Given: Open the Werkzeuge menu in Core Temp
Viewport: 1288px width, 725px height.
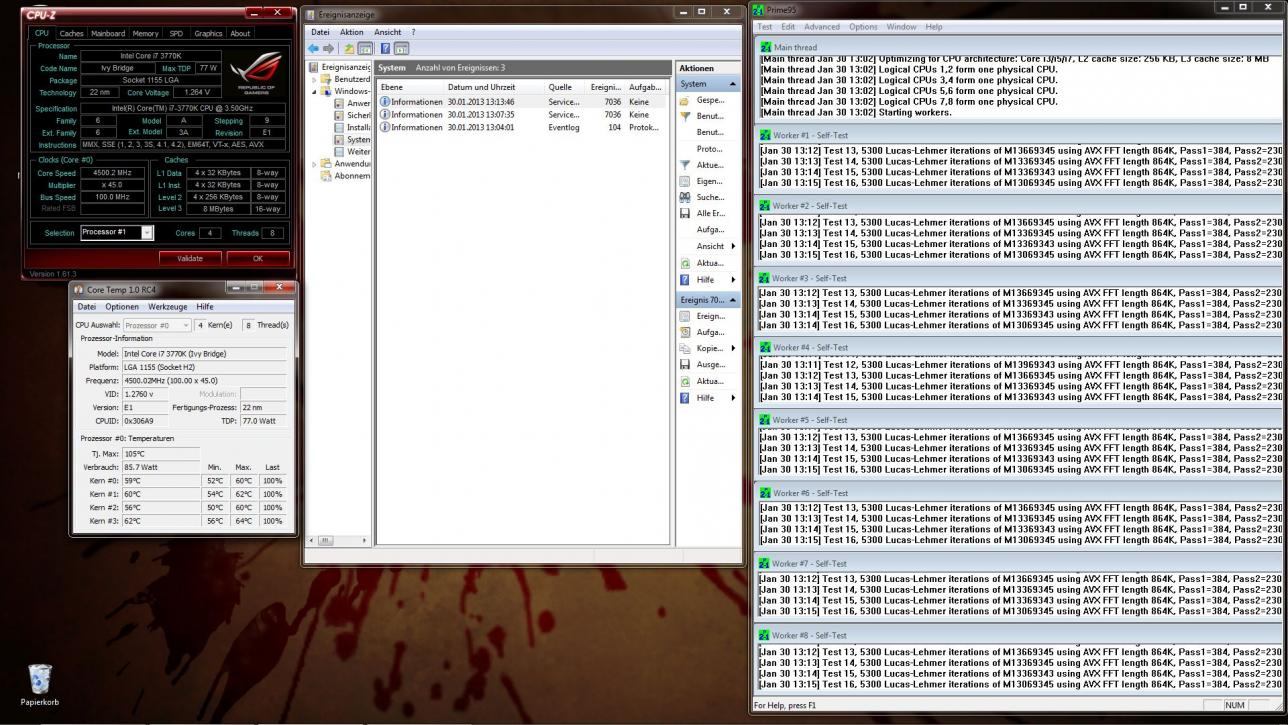Looking at the screenshot, I should 167,307.
